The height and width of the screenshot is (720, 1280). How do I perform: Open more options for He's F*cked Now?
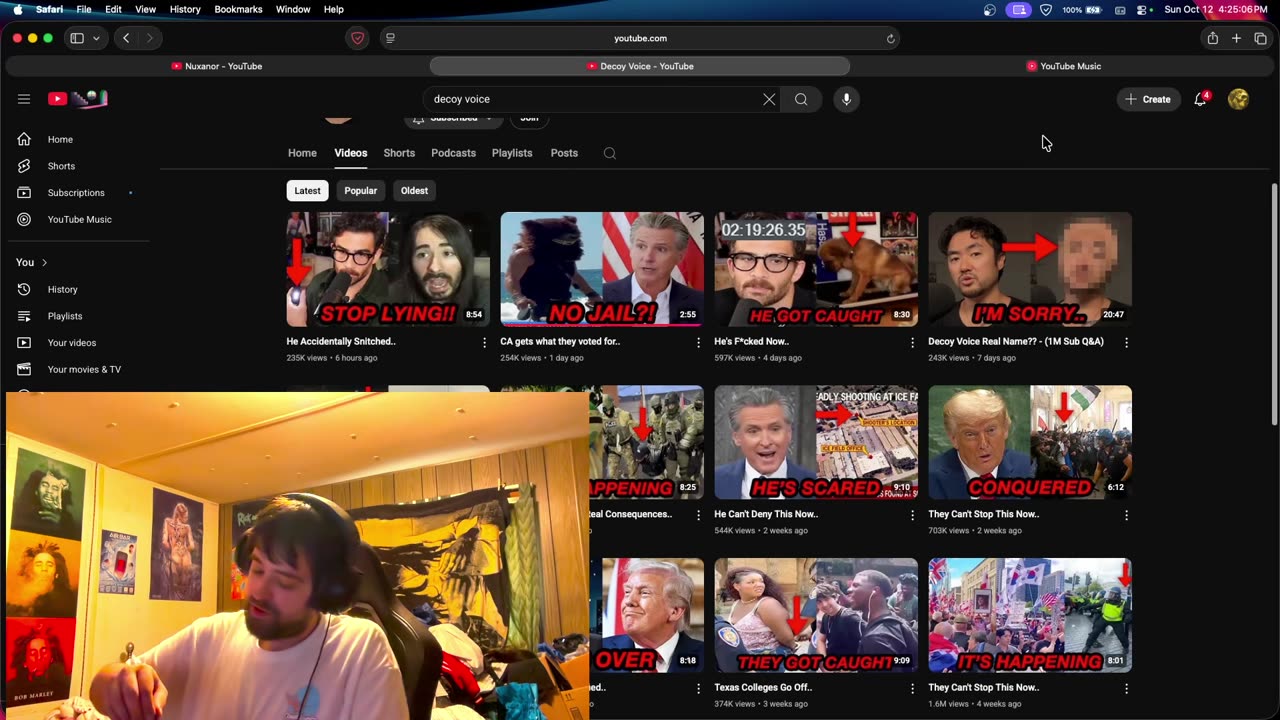click(912, 342)
